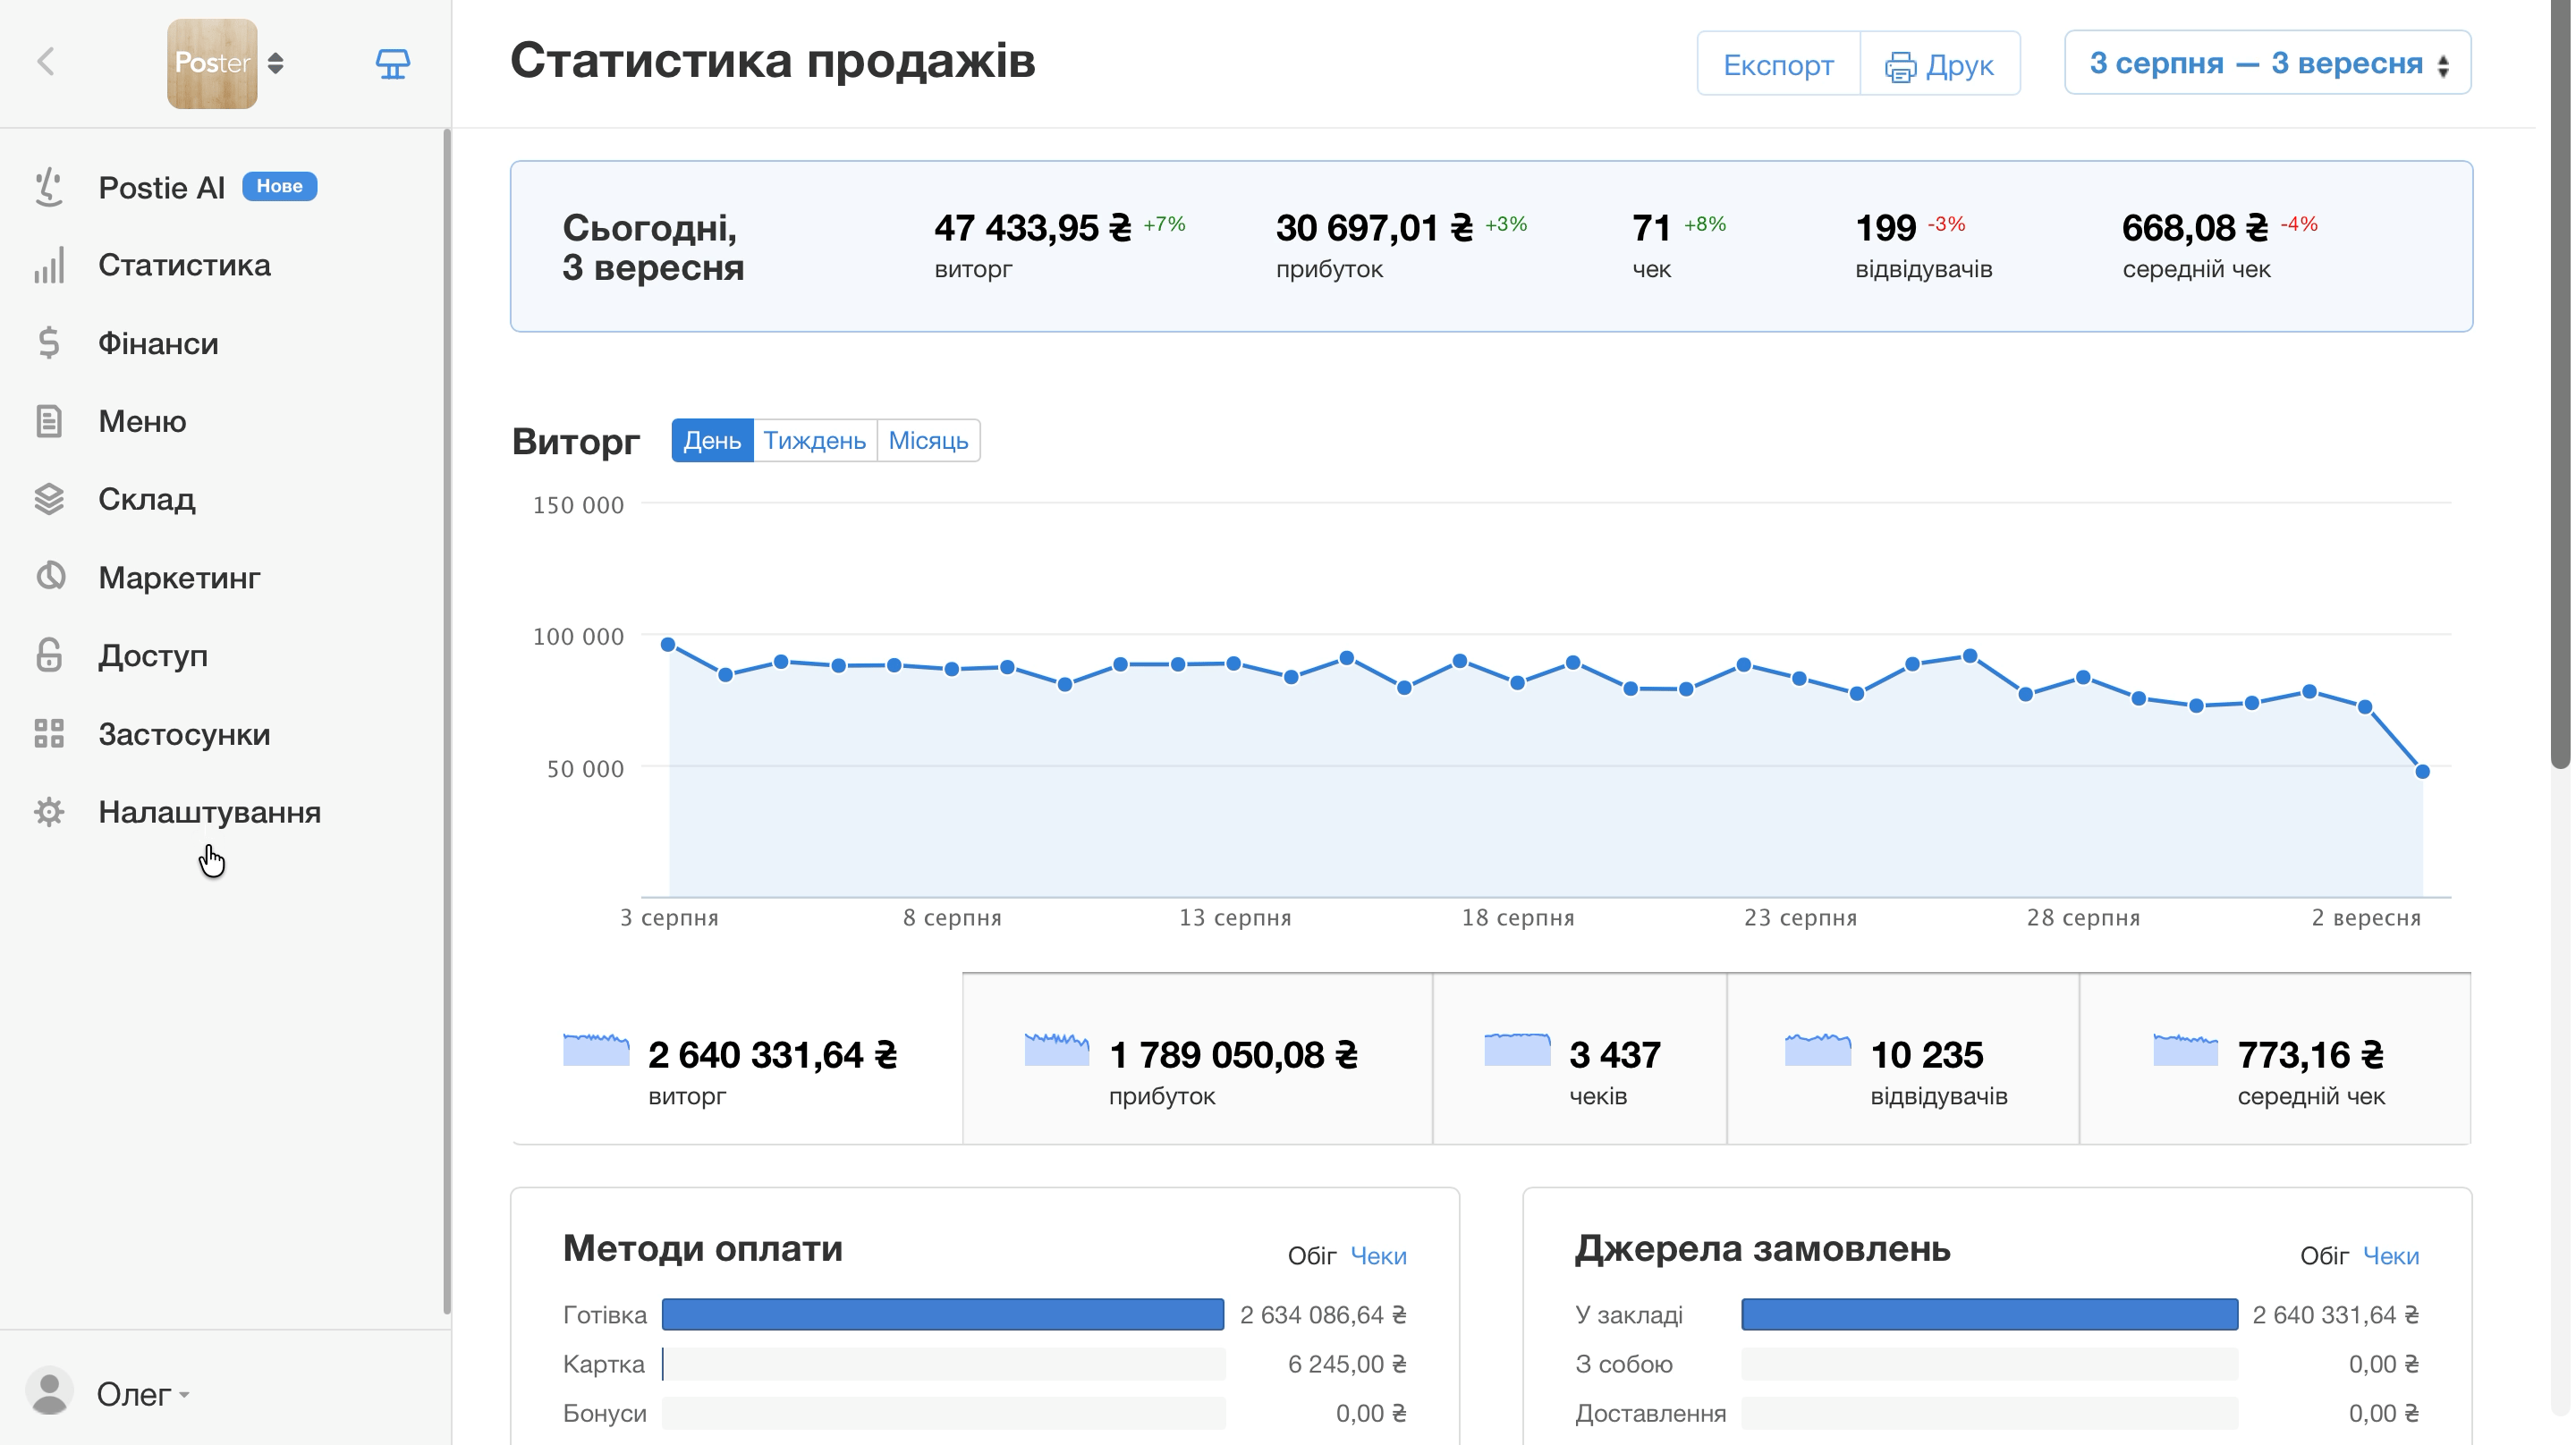Click the чеків mini sparkline icon
The width and height of the screenshot is (2576, 1445).
pos(1517,1049)
